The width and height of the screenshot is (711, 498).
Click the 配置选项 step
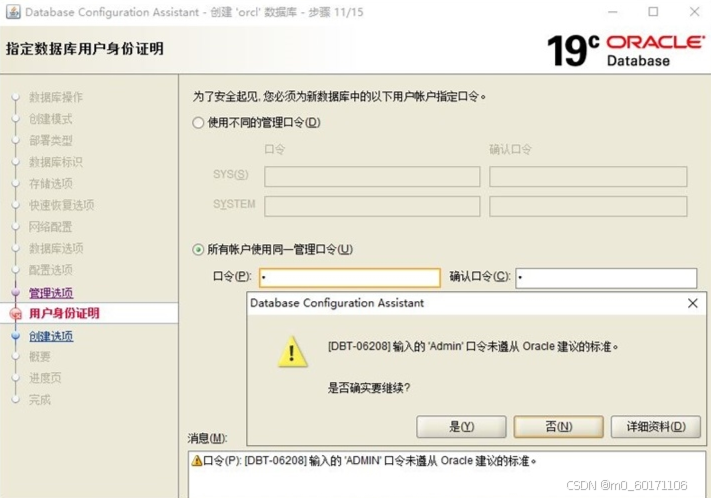point(50,270)
